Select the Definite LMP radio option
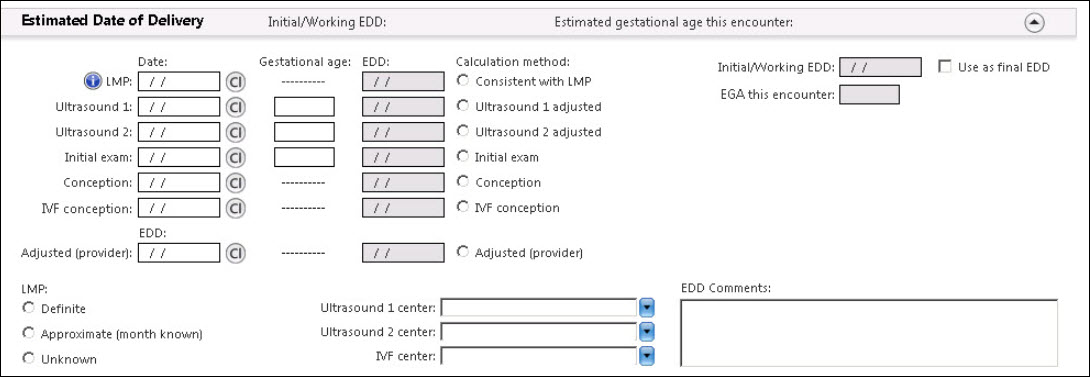The image size is (1090, 377). click(x=29, y=307)
